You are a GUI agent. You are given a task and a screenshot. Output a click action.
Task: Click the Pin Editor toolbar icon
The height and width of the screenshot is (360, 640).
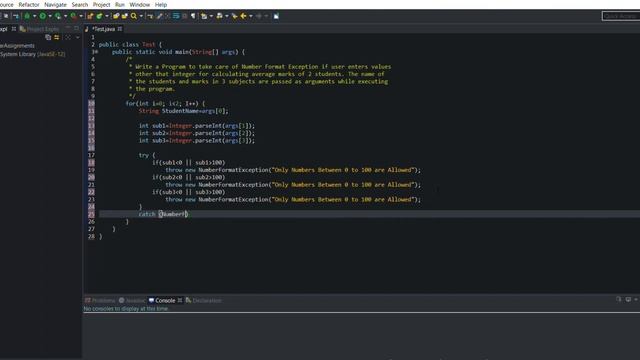[276, 16]
